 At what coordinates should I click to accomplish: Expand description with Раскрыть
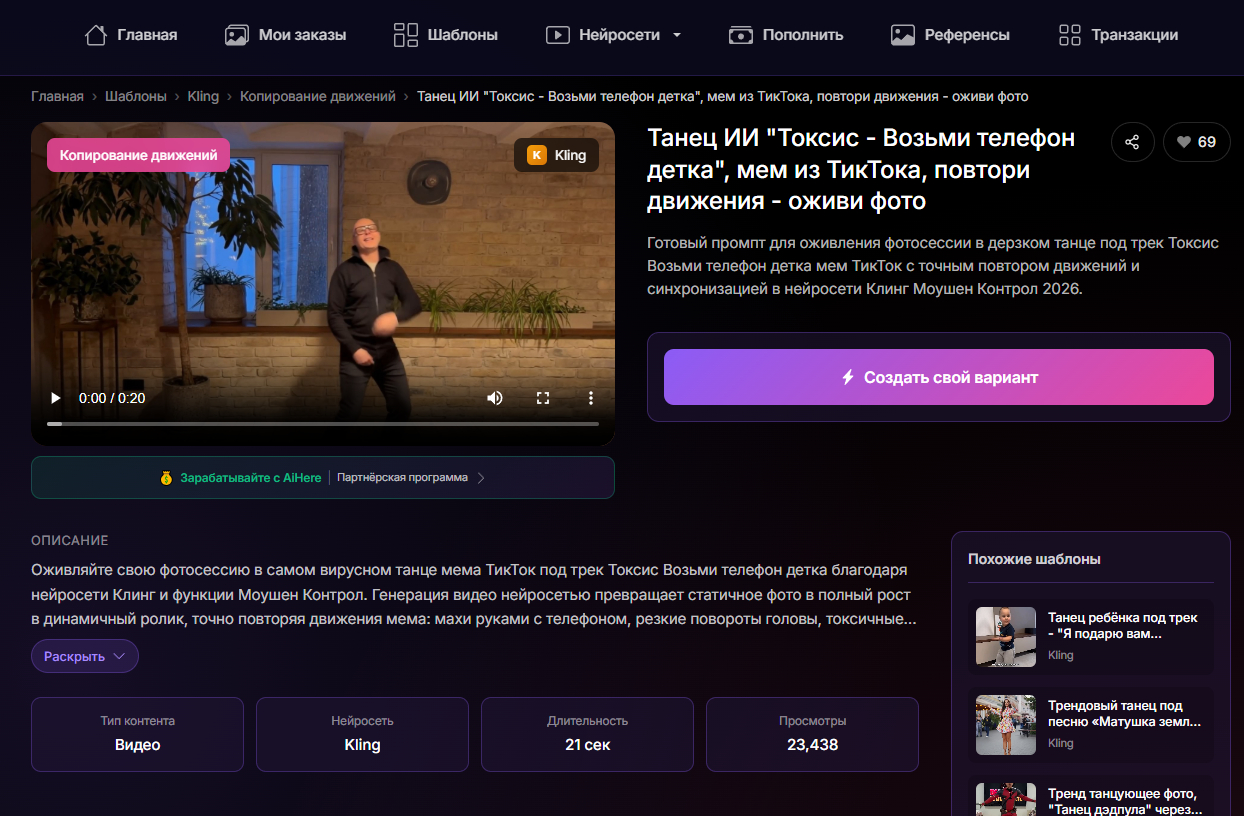point(85,656)
